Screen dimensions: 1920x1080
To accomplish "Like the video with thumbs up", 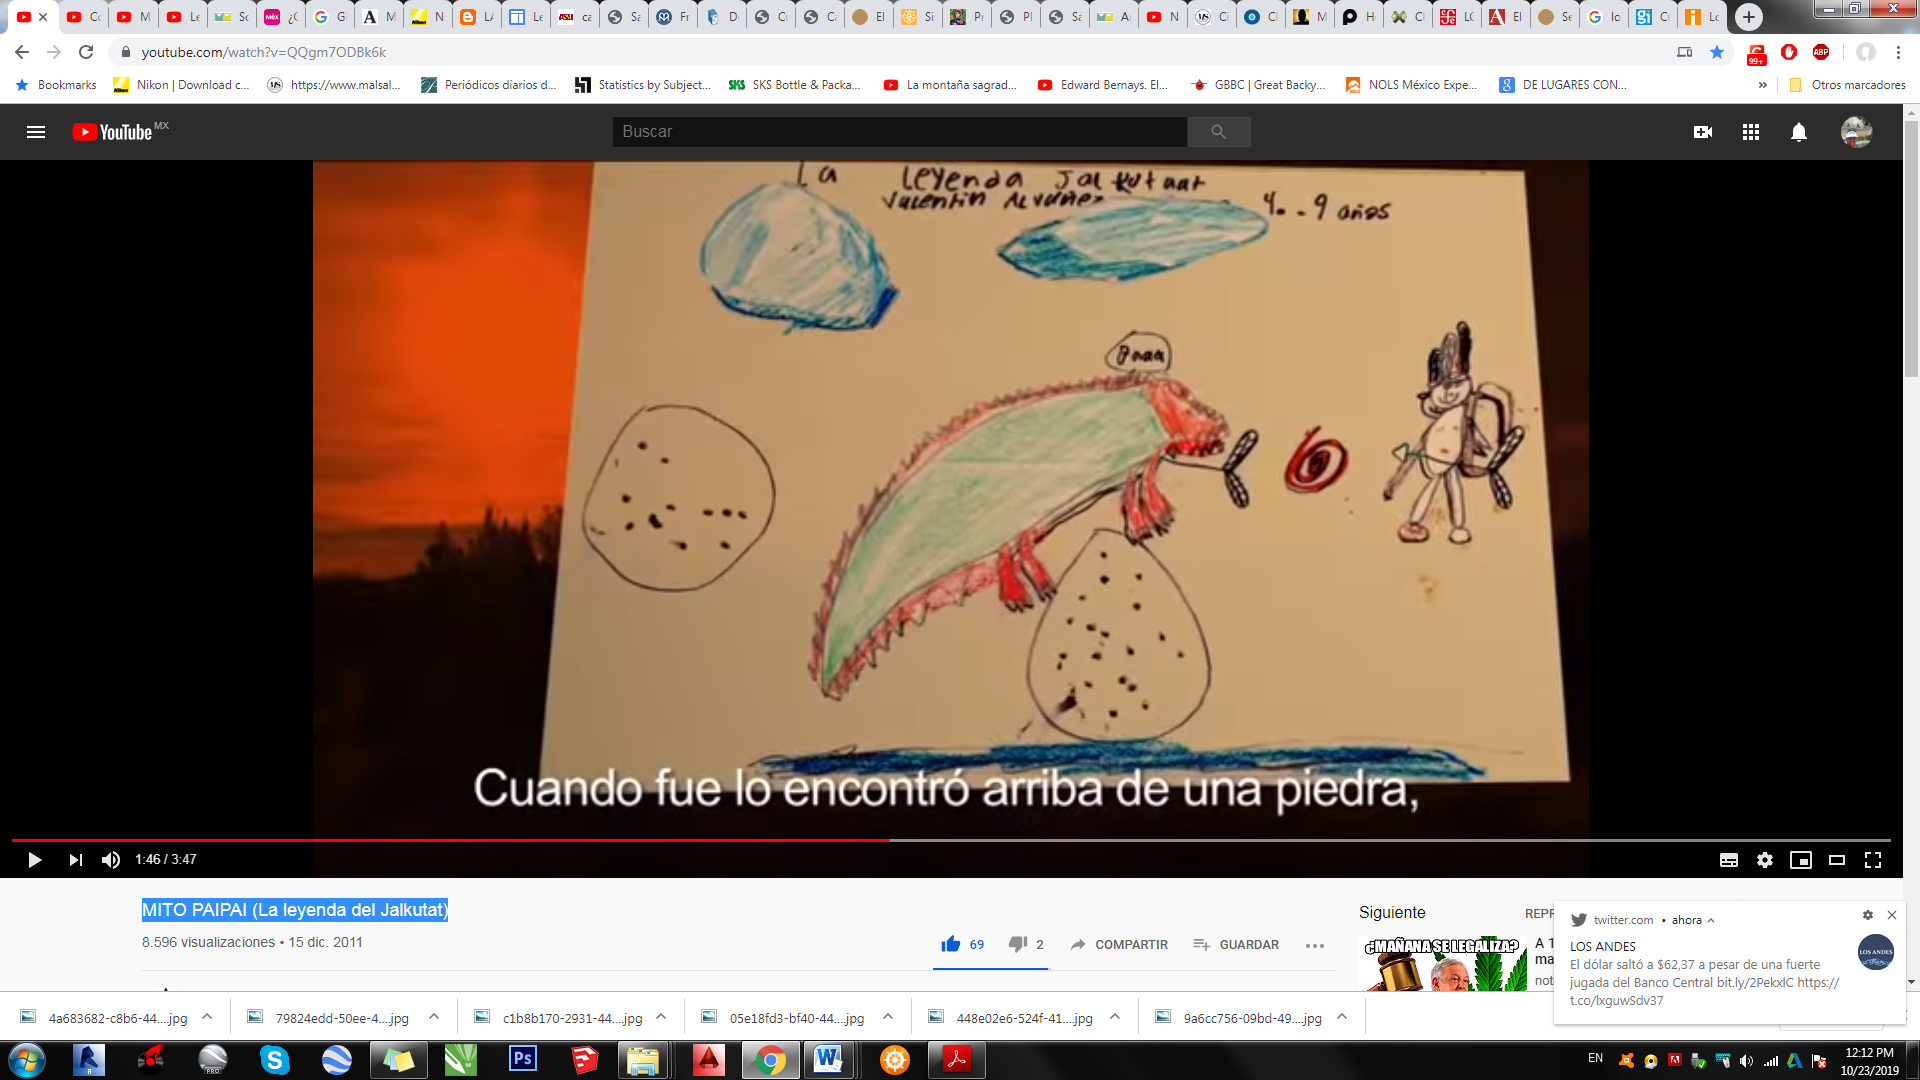I will coord(951,944).
